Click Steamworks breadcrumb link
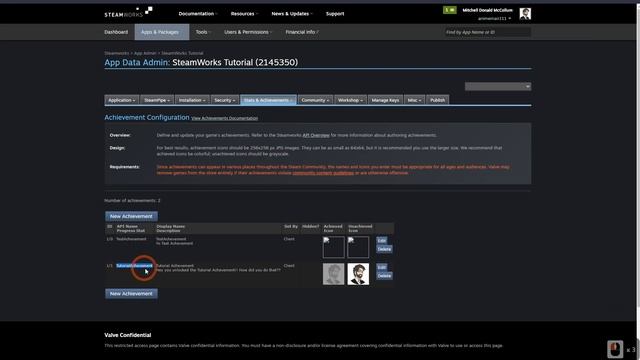The image size is (640, 360). 116,53
